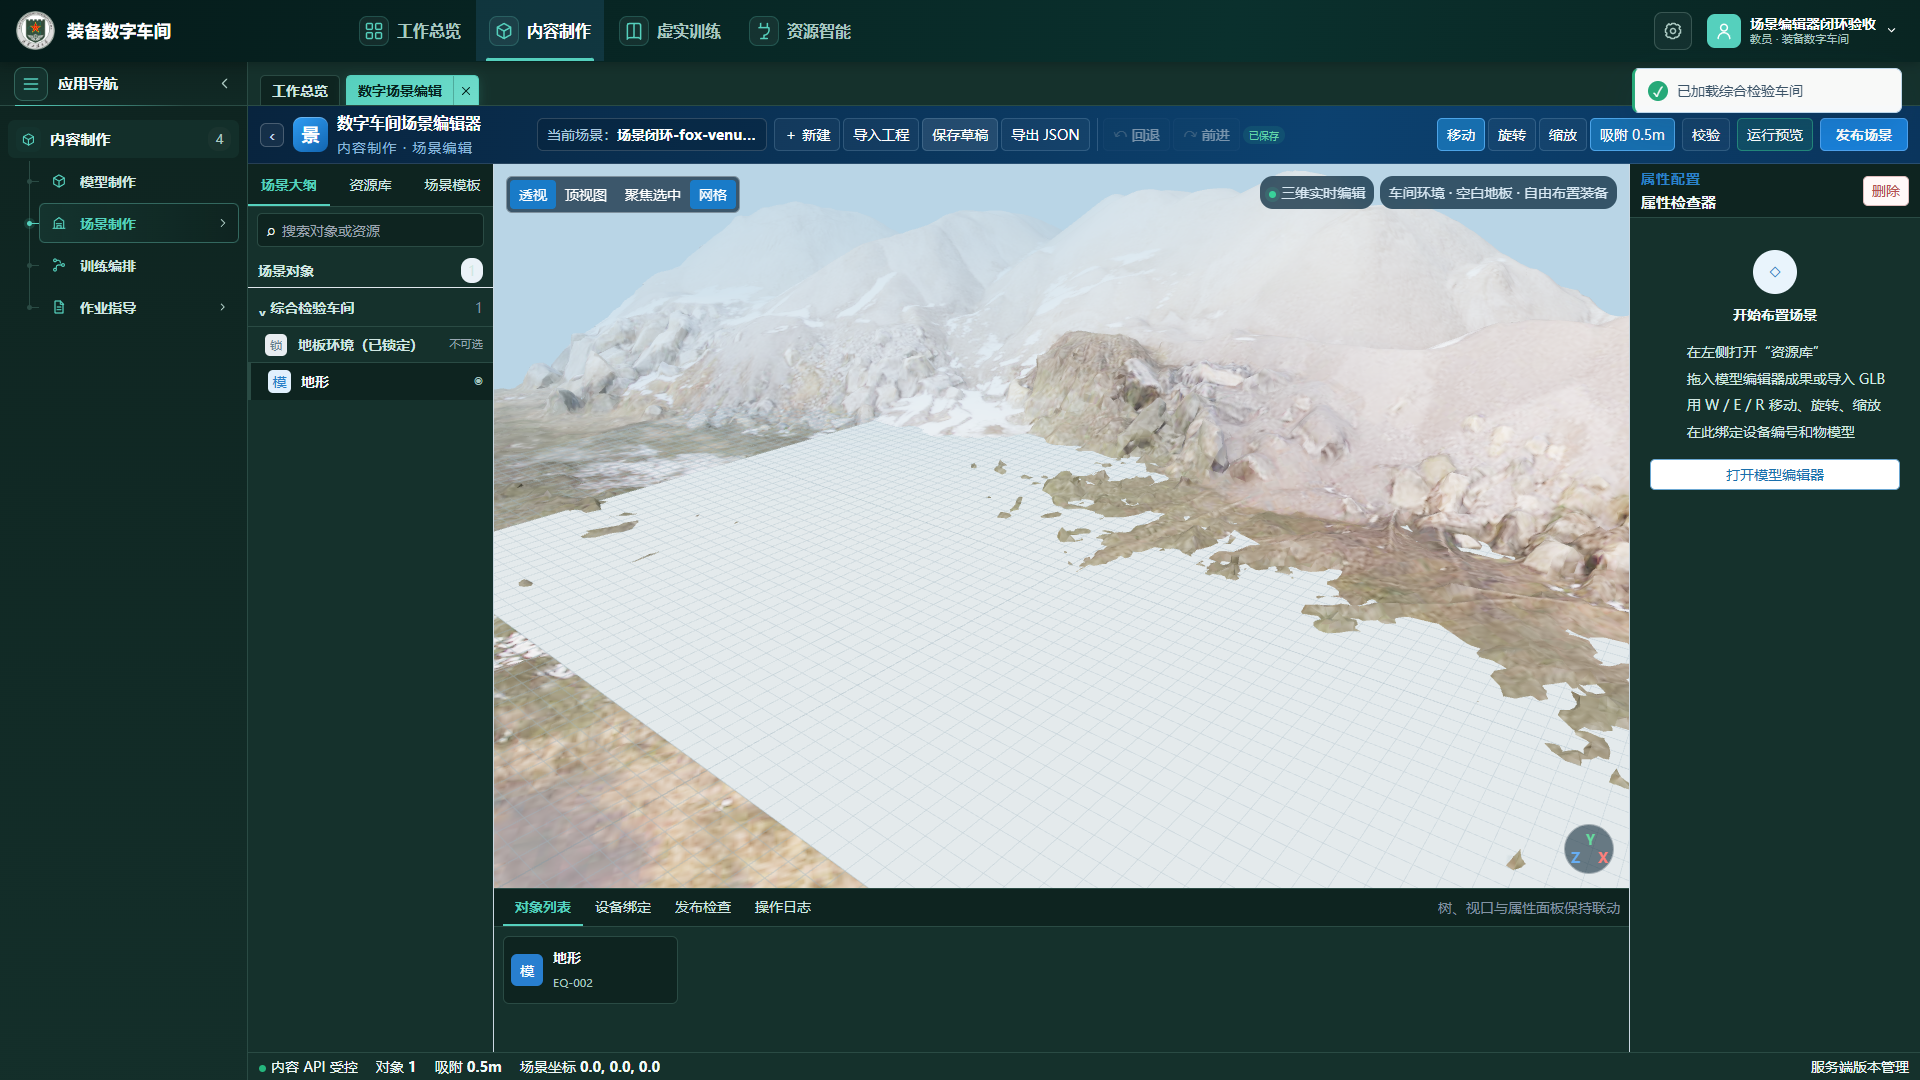Click the 作业指导 document icon
The width and height of the screenshot is (1920, 1080).
coord(59,308)
